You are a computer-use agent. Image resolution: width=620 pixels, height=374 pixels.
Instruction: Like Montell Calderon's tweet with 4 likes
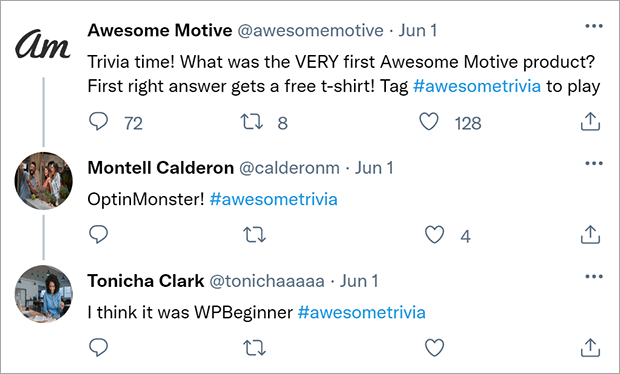(x=435, y=234)
